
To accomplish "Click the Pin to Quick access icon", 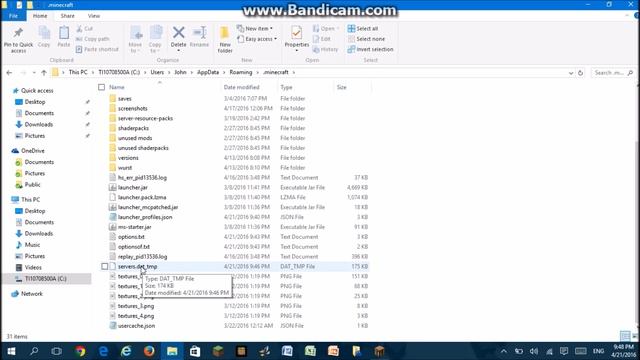I will click(18, 33).
